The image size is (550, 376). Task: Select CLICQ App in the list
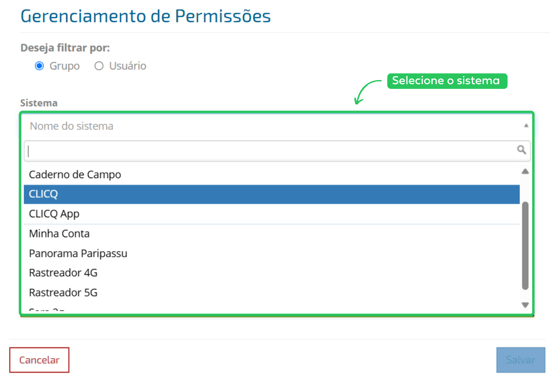[271, 214]
